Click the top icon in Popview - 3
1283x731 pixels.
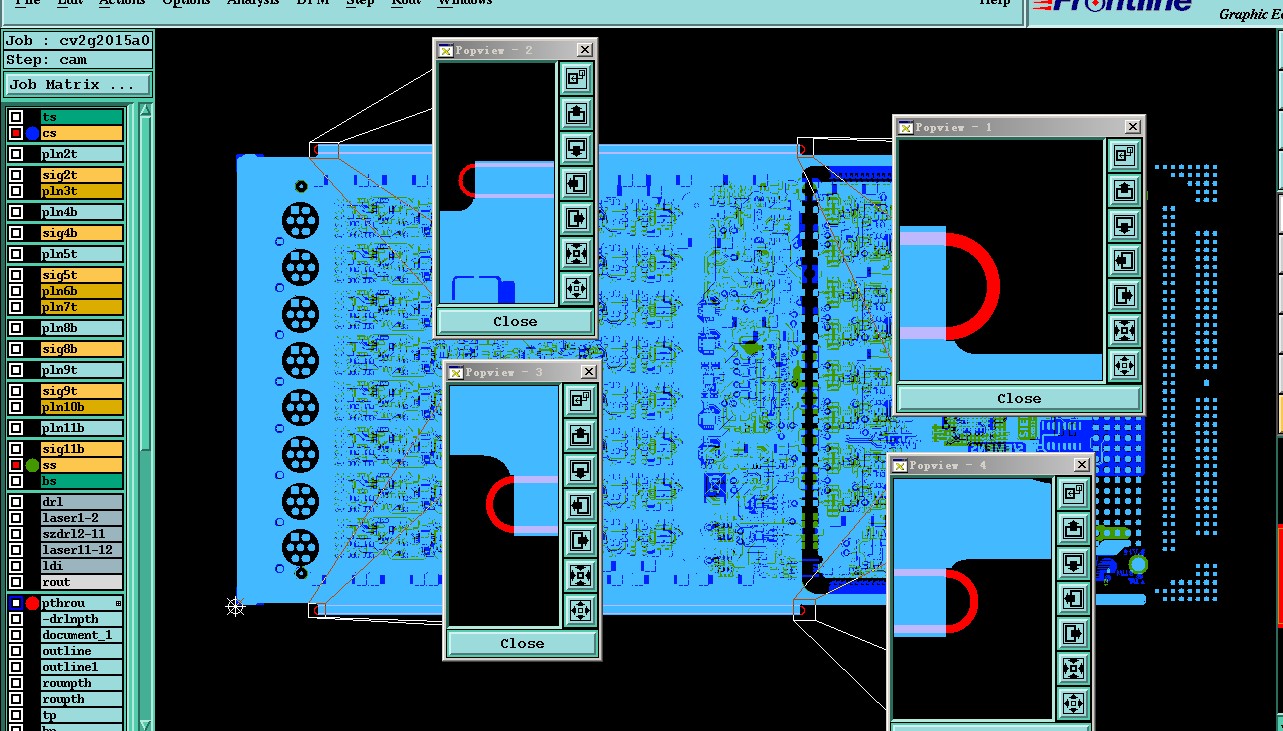click(580, 401)
